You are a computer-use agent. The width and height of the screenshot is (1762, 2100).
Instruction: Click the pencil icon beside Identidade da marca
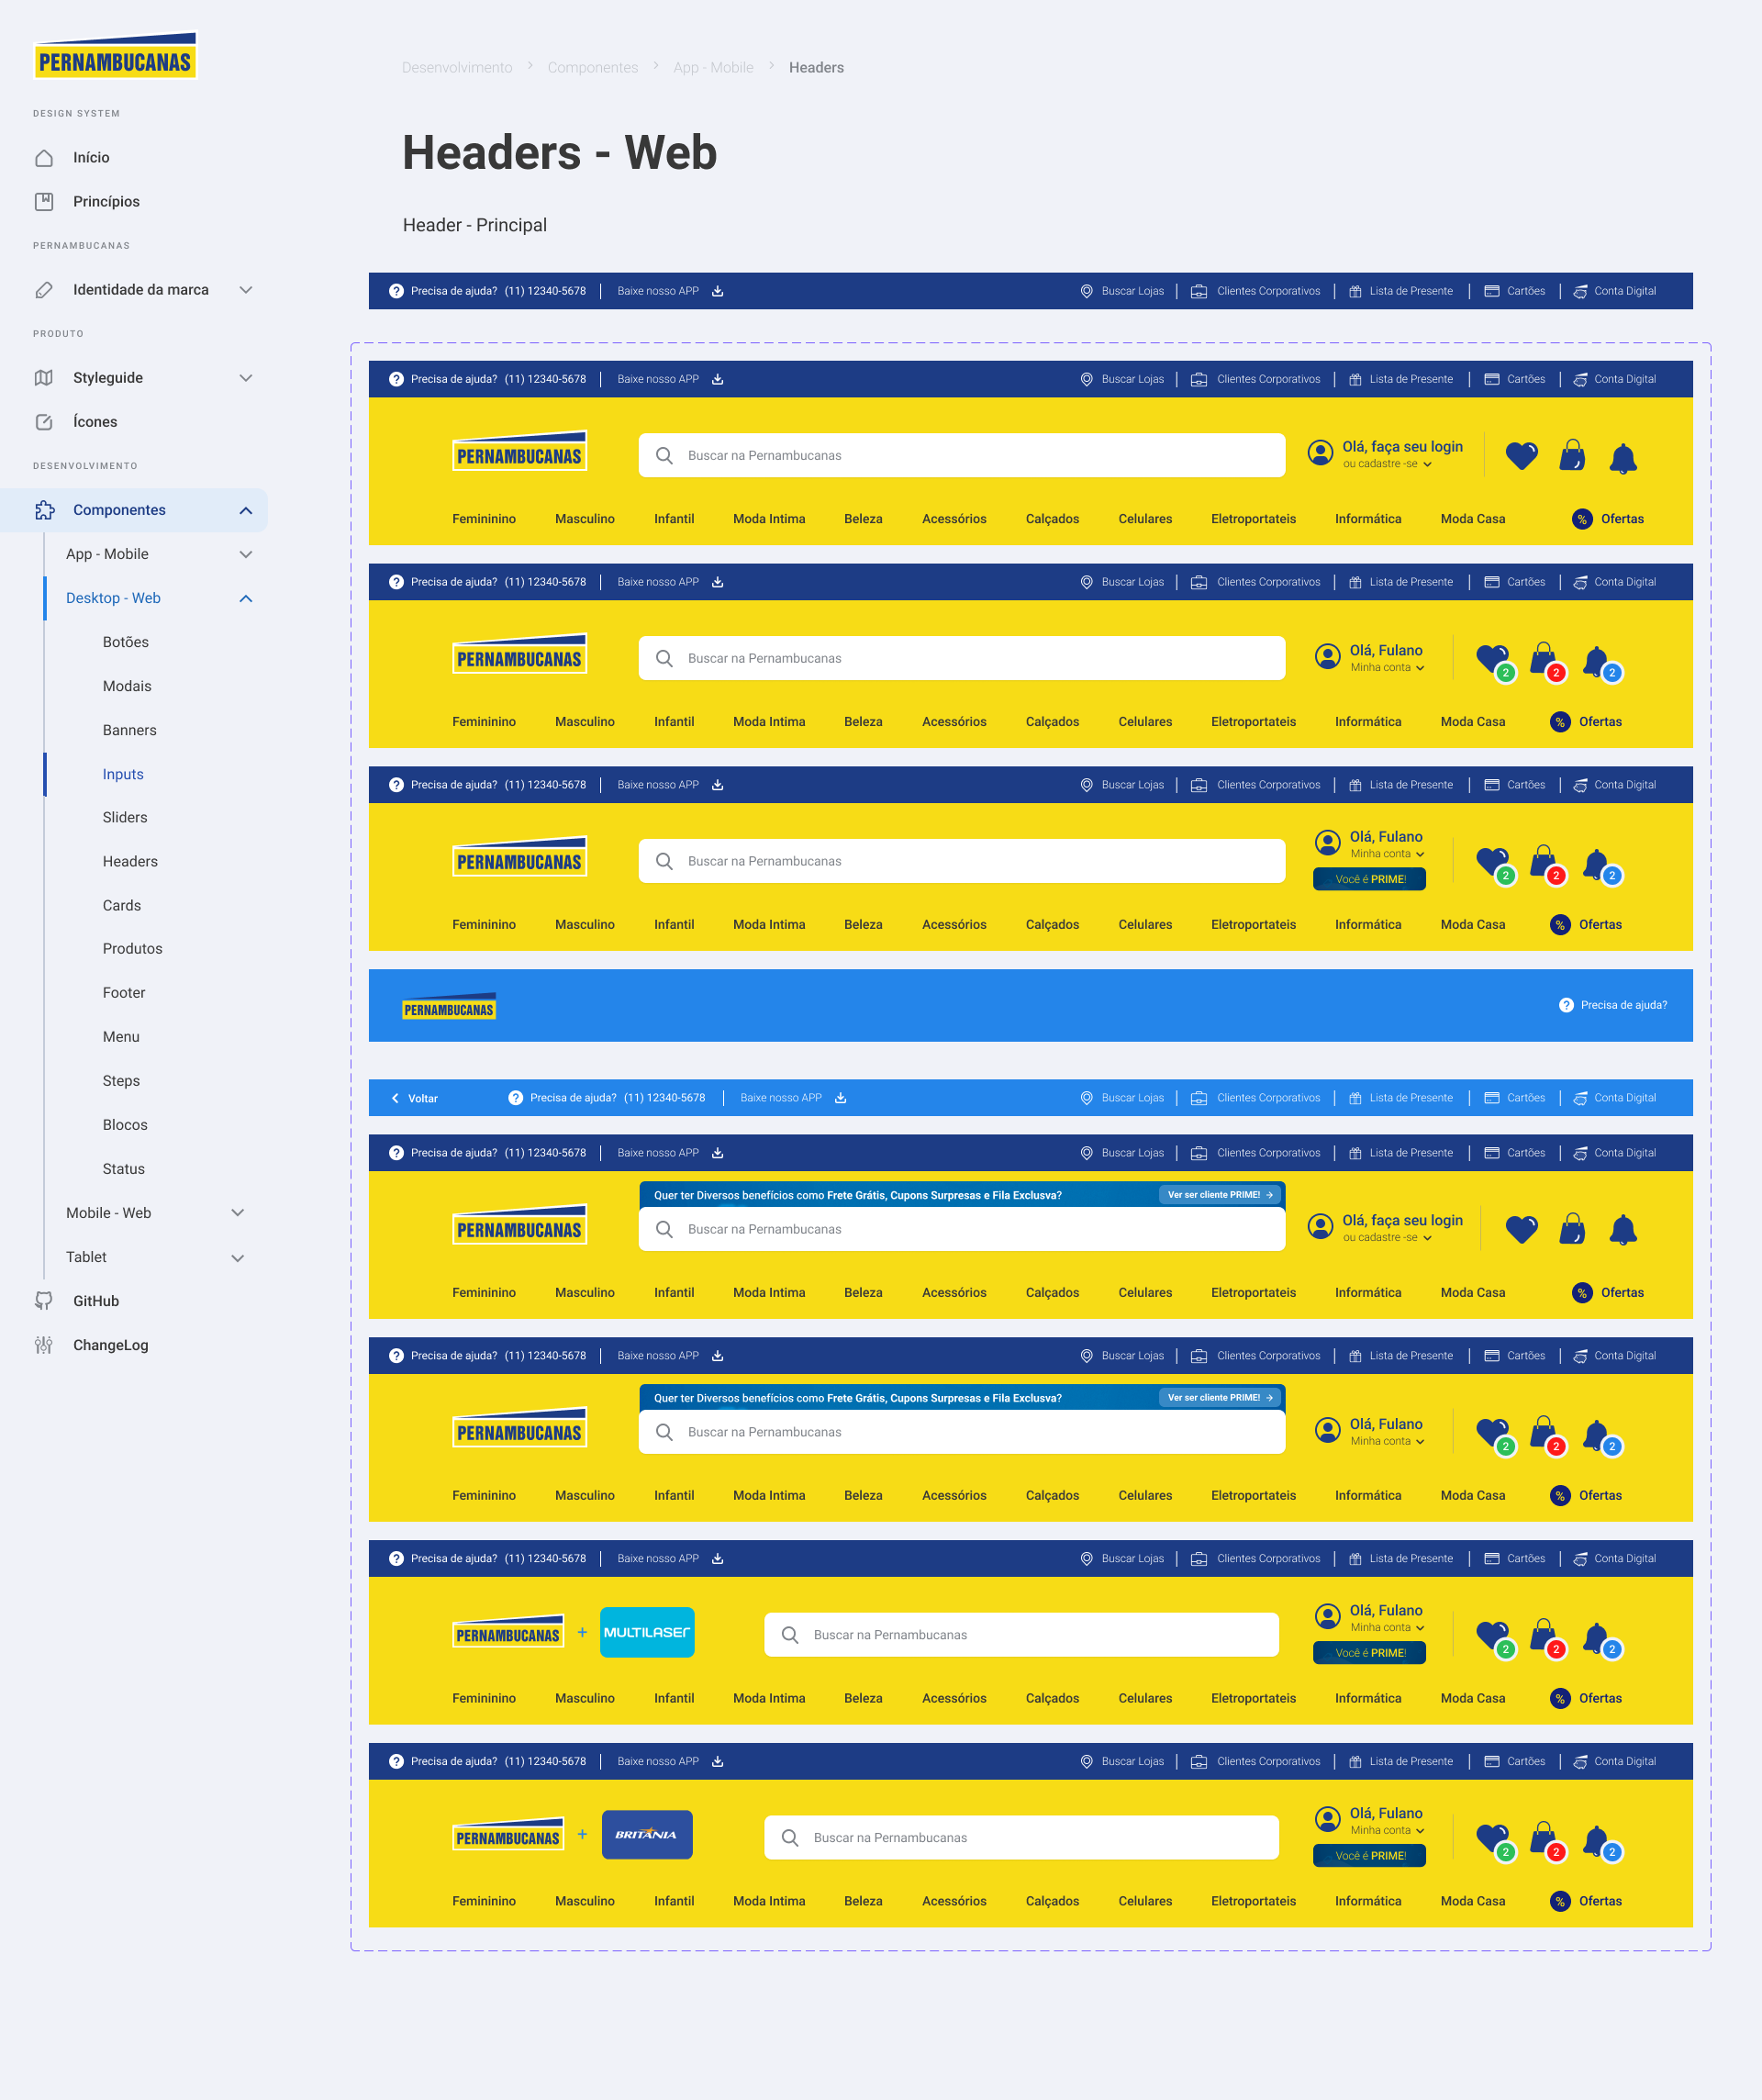point(44,290)
